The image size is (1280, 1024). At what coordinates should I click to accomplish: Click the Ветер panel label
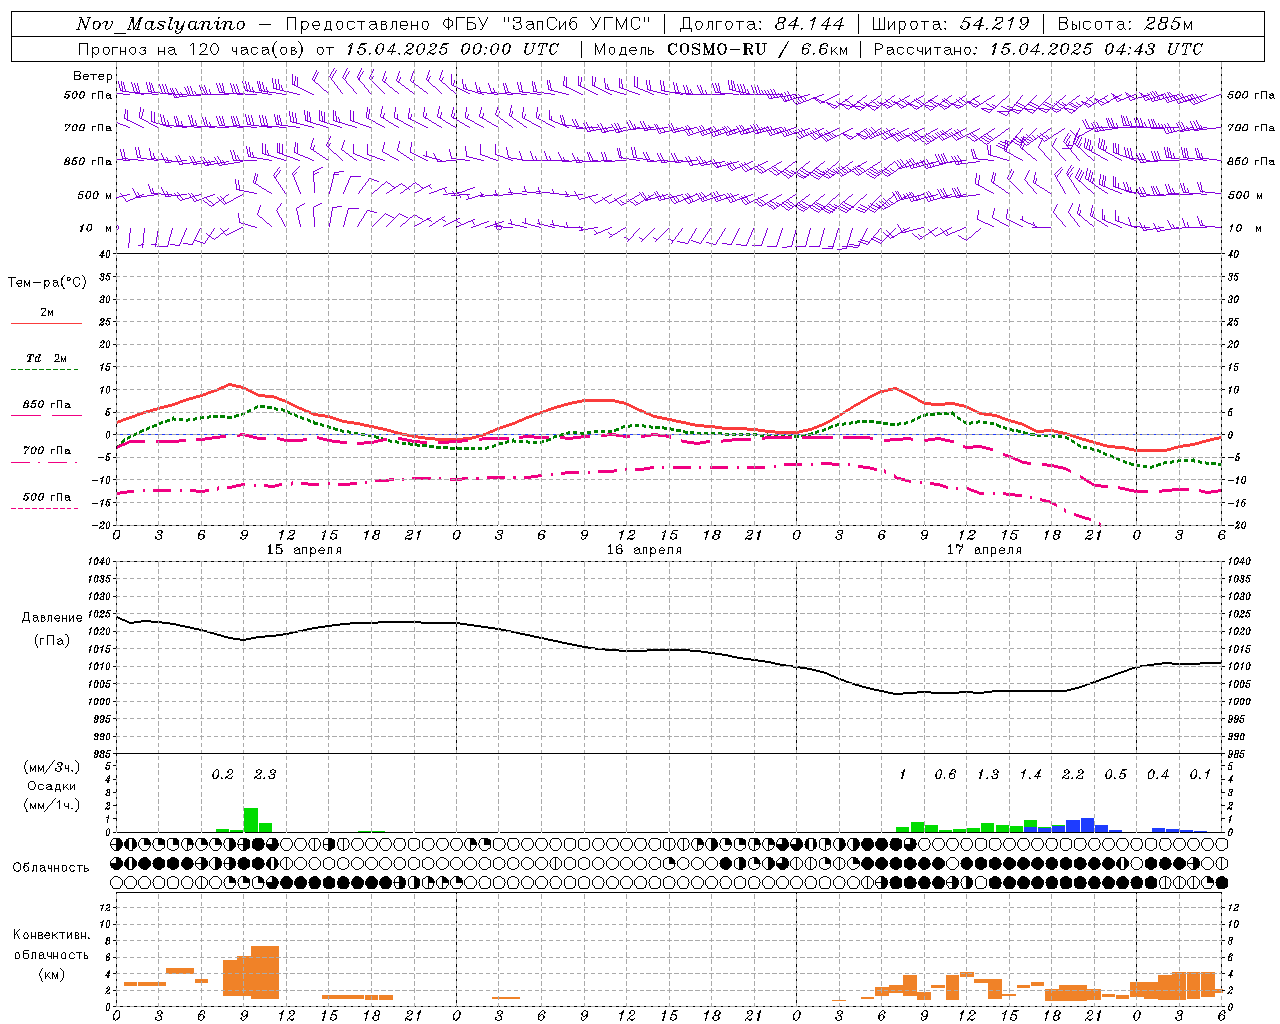pos(92,76)
